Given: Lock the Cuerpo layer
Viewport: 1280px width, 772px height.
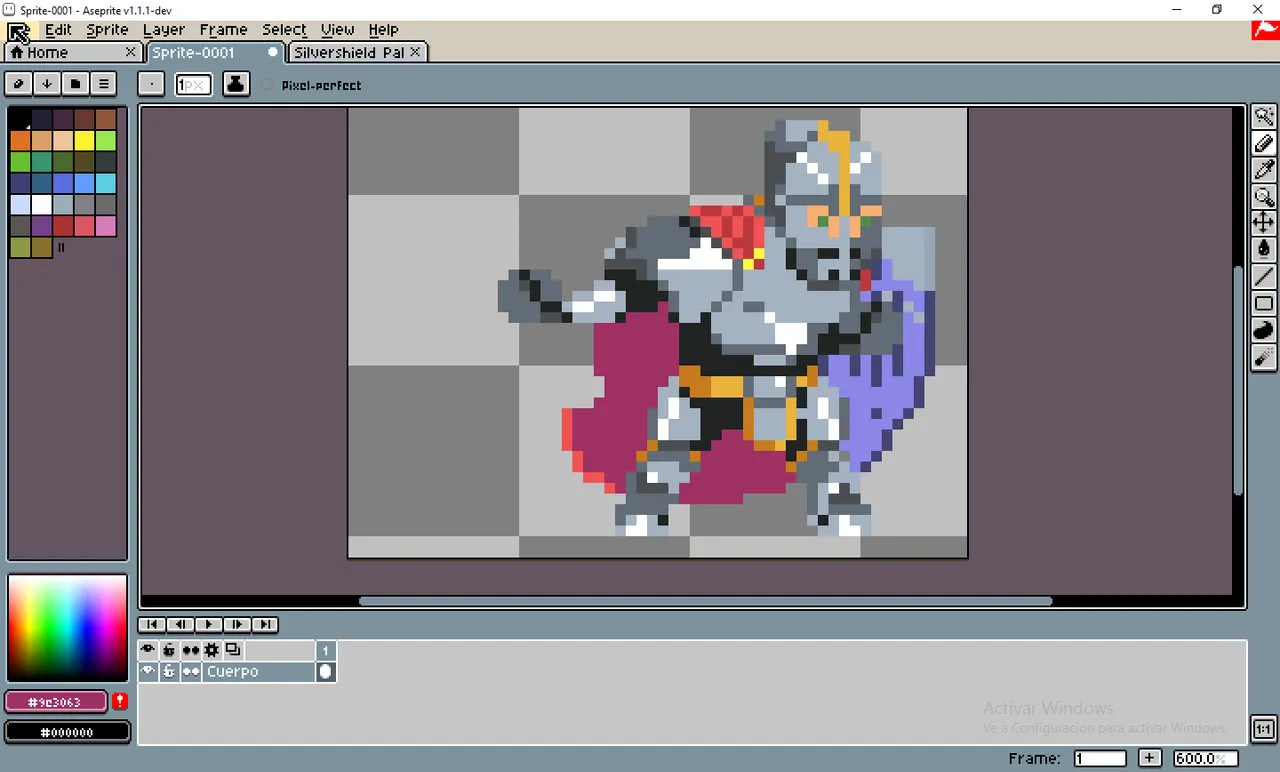Looking at the screenshot, I should click(x=169, y=672).
